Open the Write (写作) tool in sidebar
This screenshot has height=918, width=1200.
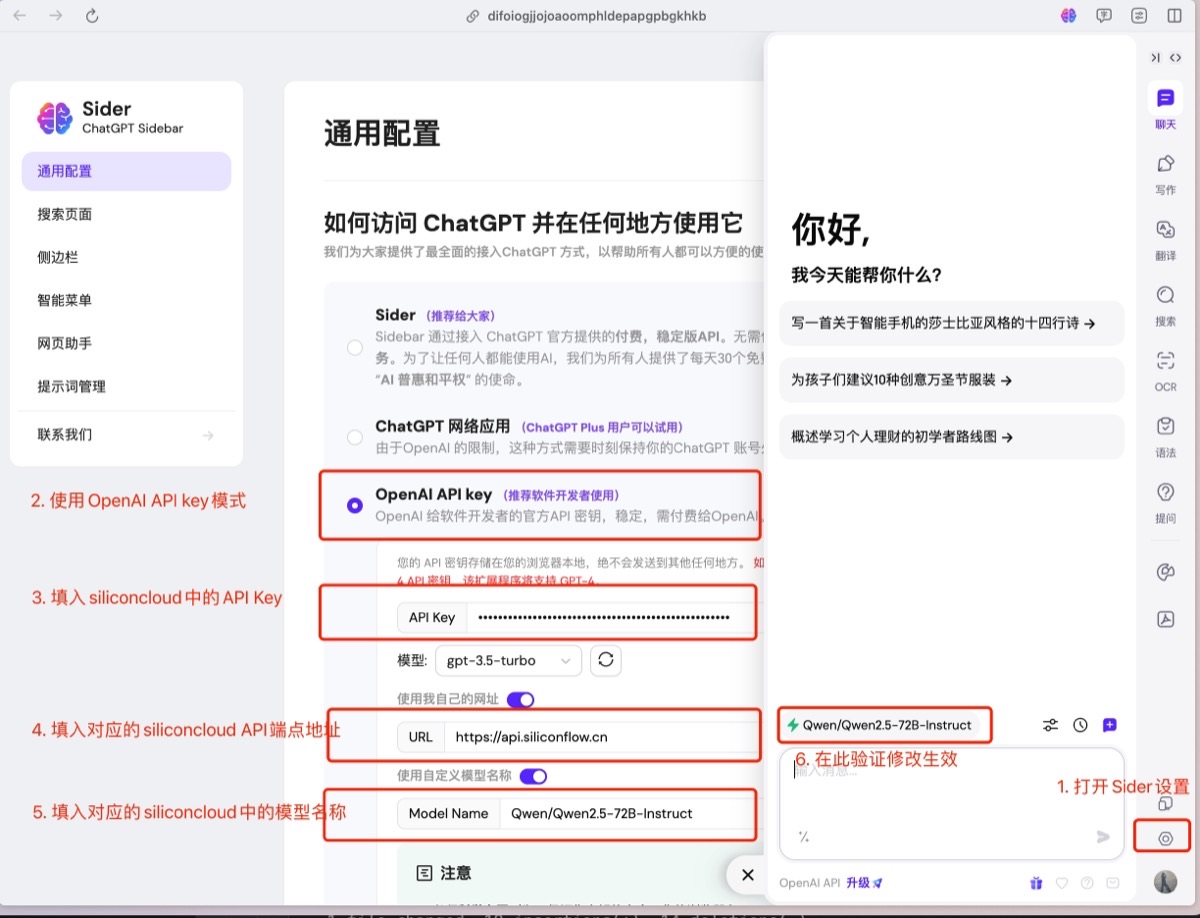1165,164
